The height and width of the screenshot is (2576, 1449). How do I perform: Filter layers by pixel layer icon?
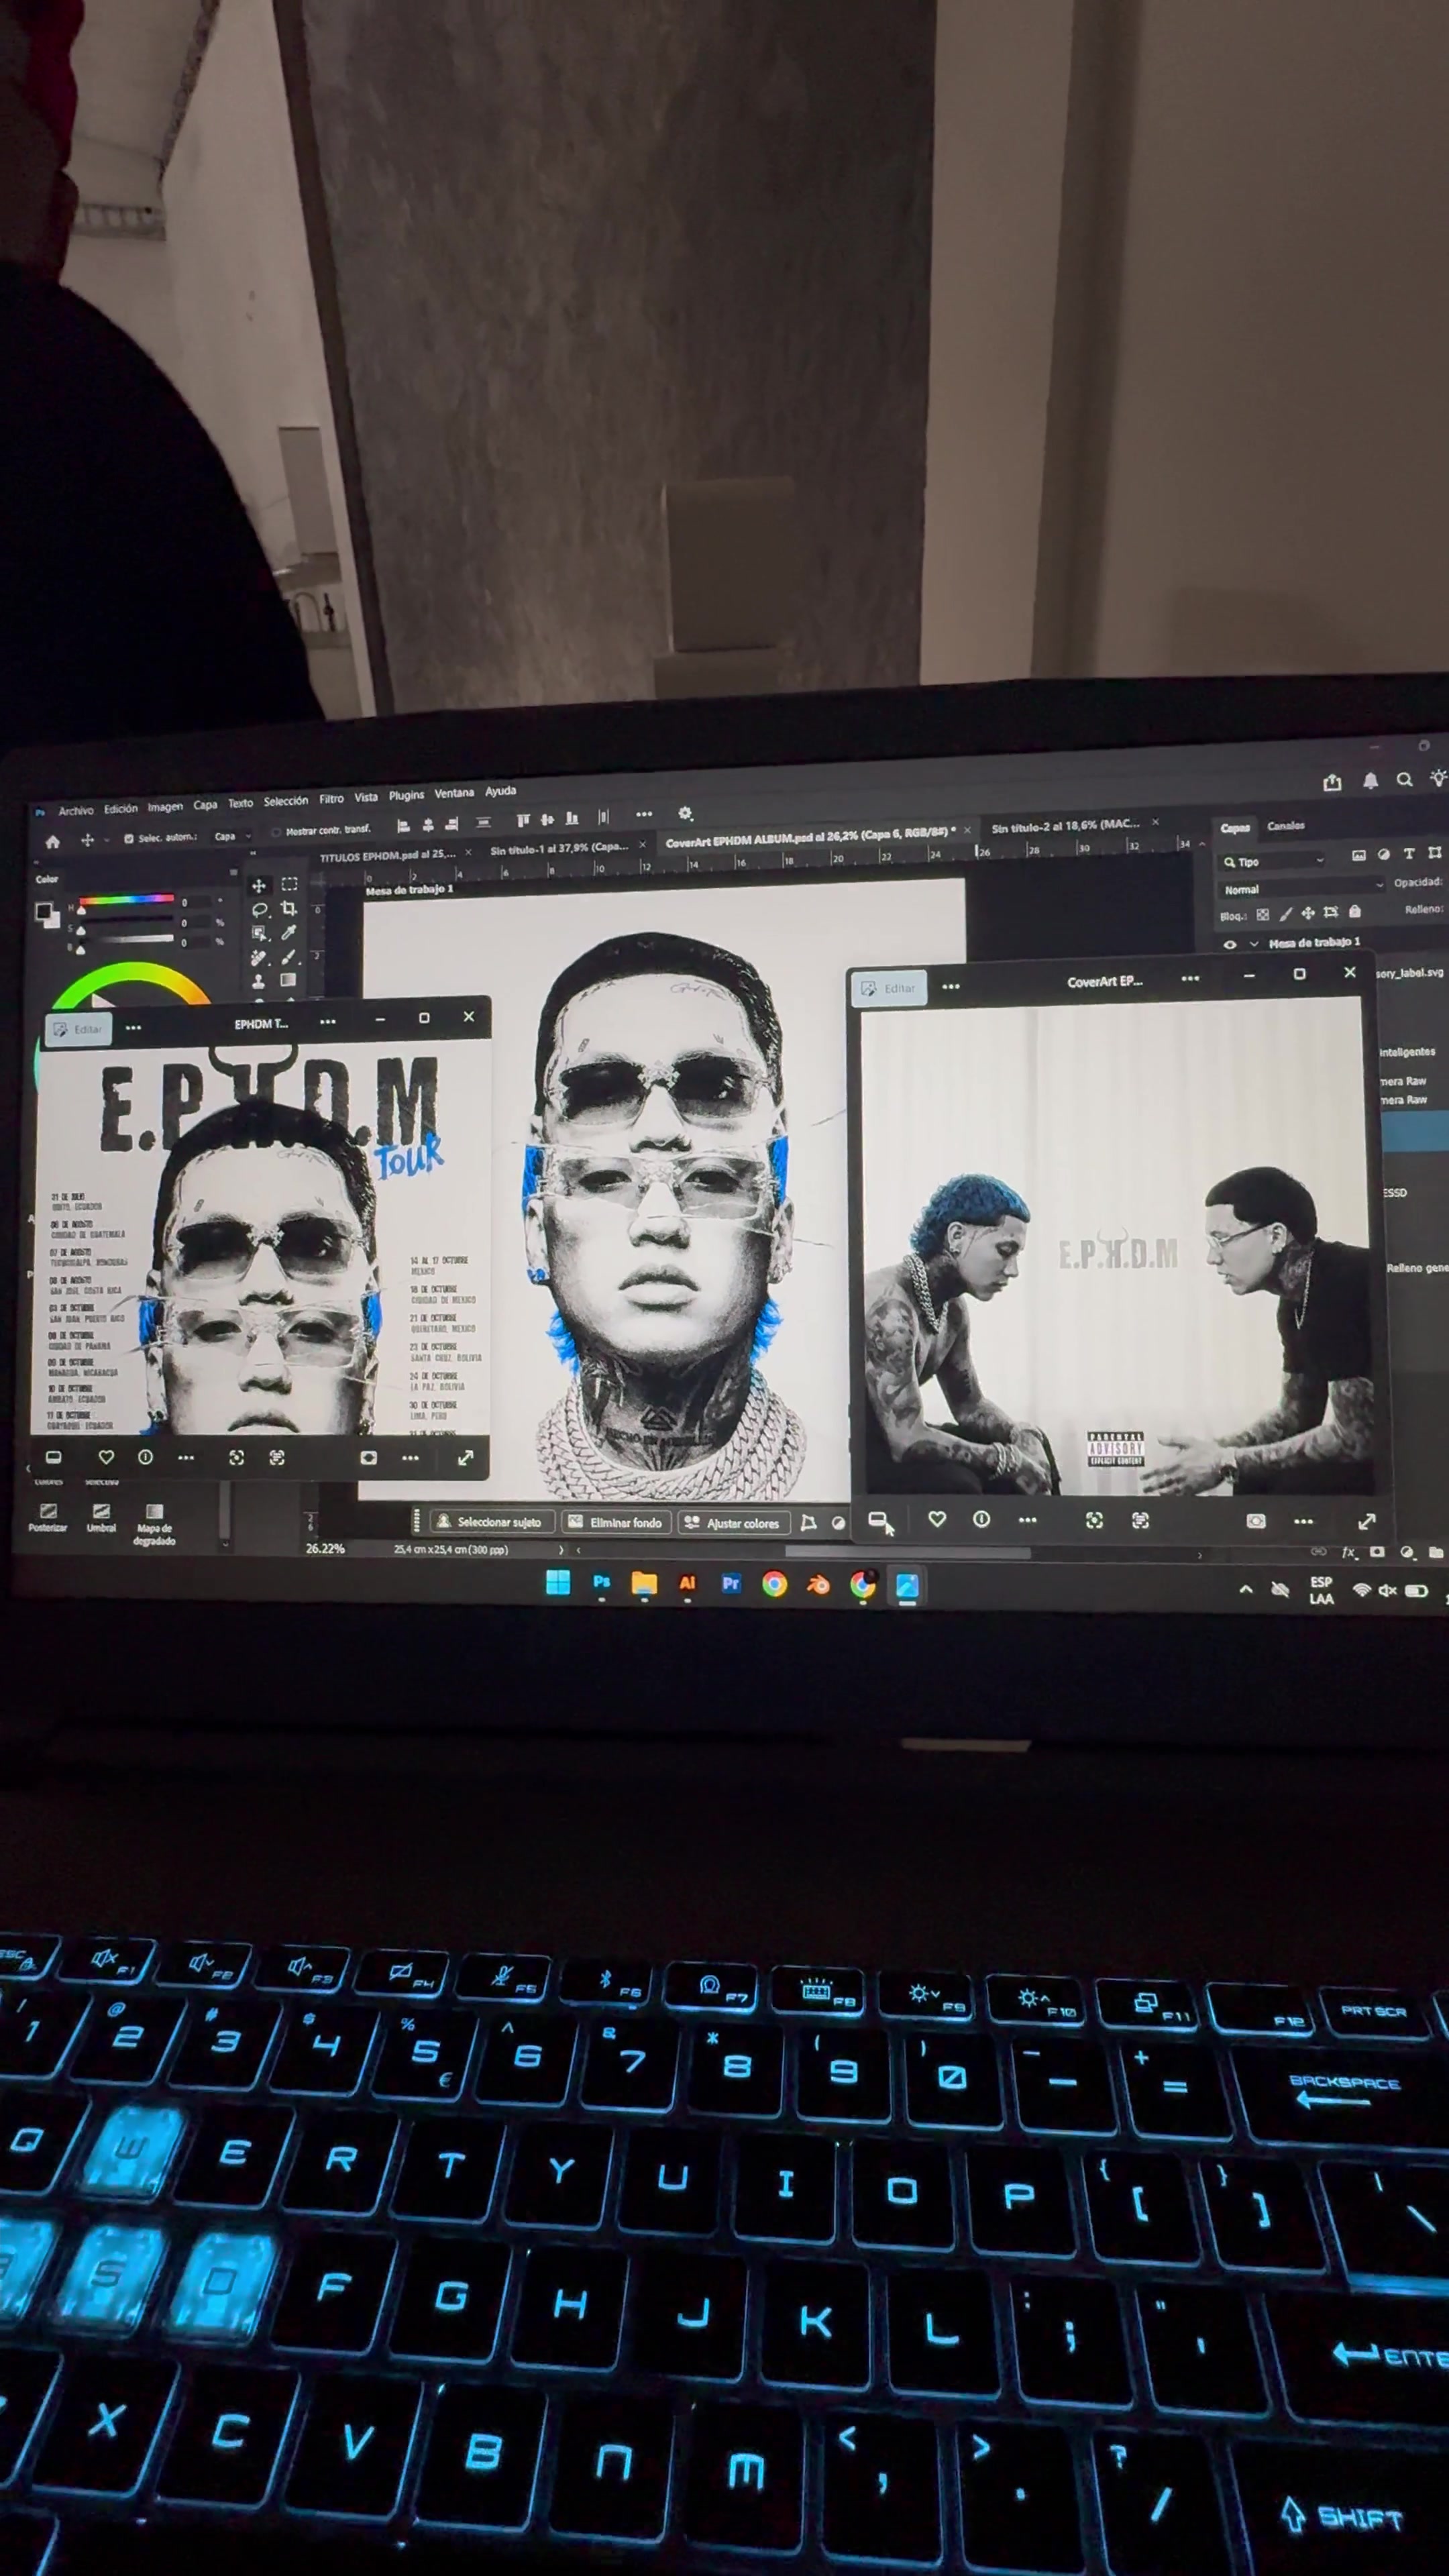coord(1358,855)
